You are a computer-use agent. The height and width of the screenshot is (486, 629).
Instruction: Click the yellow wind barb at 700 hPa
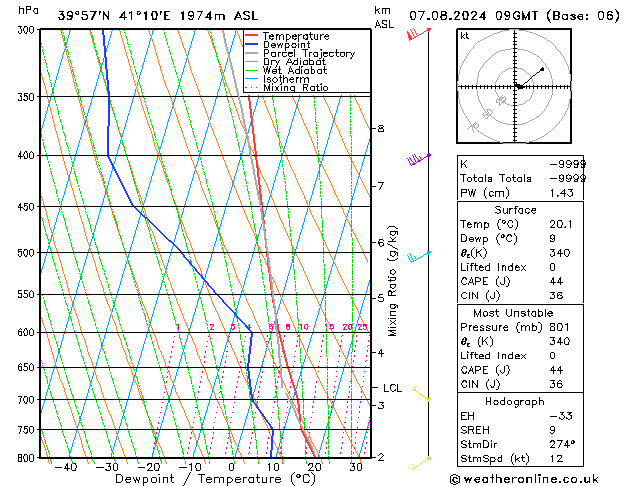click(x=422, y=393)
